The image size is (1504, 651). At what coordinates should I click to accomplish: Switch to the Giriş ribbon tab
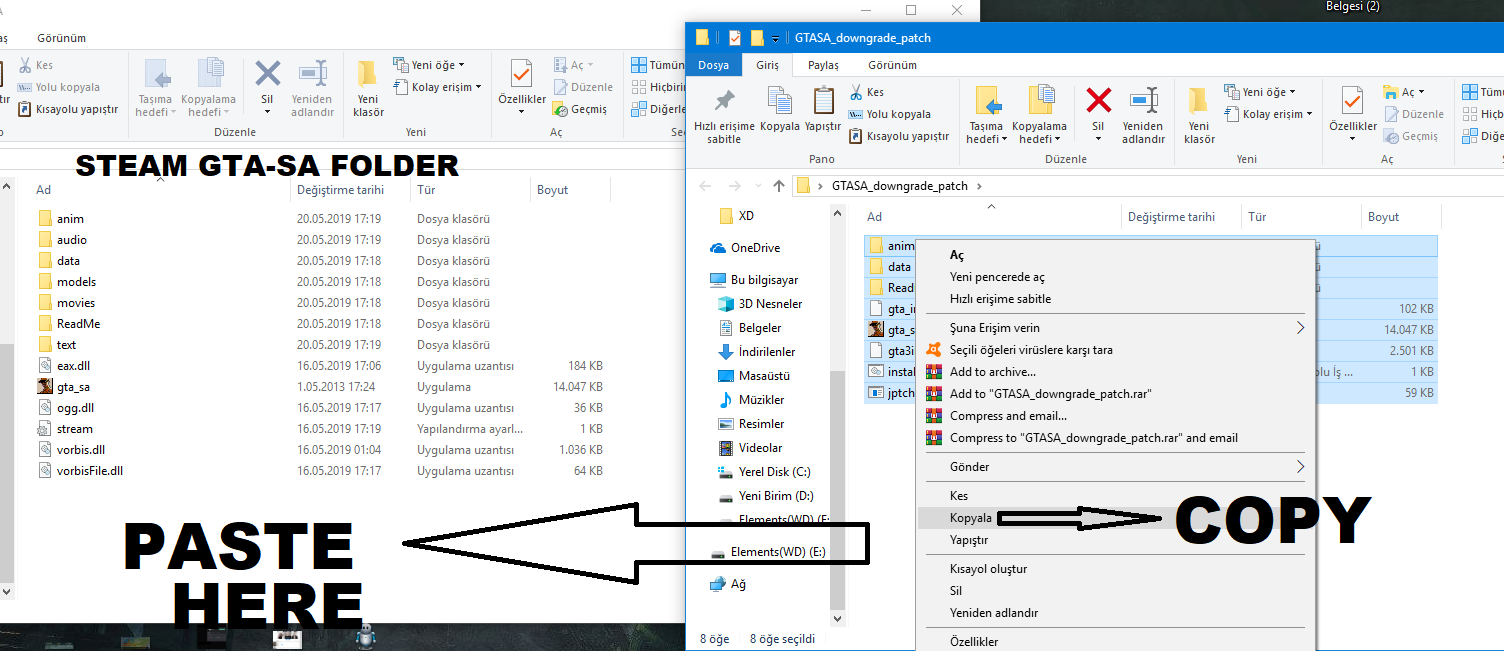click(x=767, y=65)
